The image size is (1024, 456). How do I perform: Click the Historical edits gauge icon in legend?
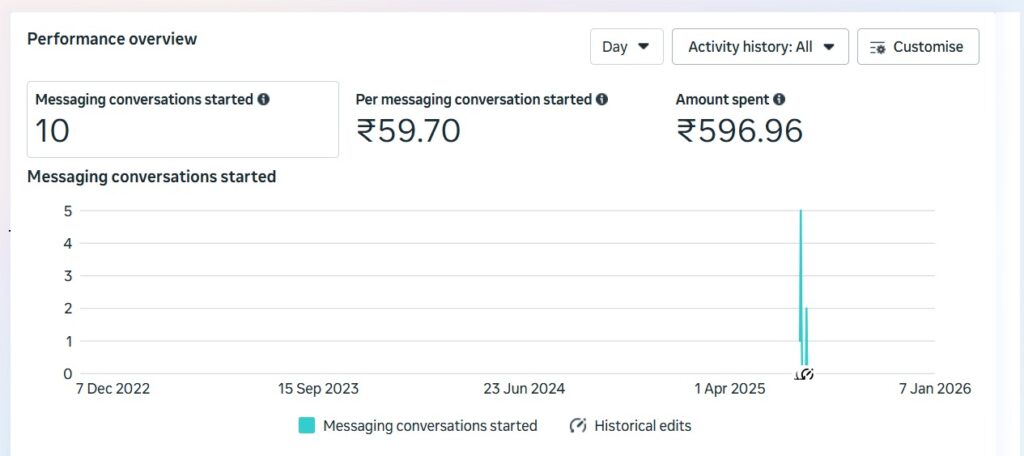click(578, 426)
